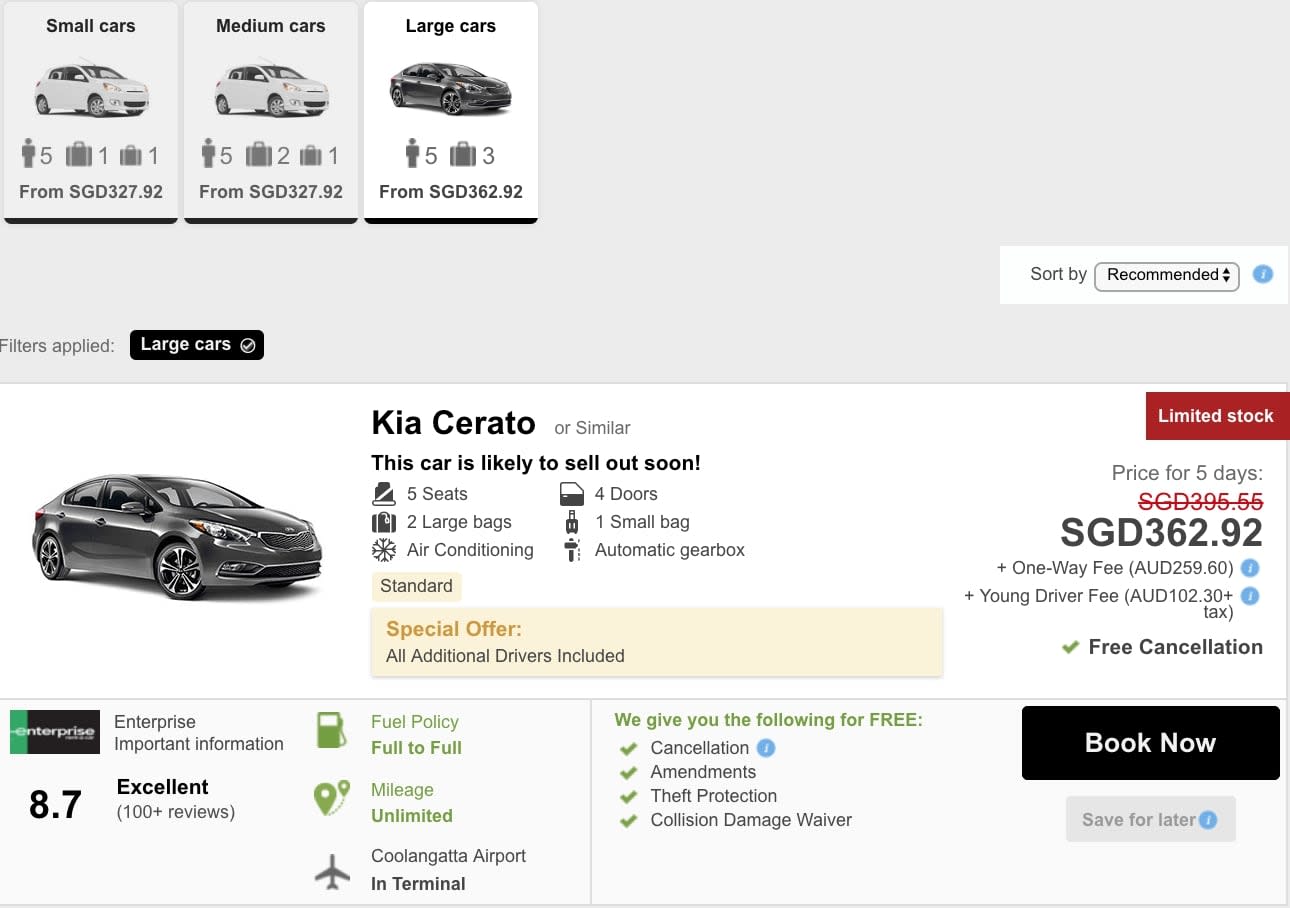
Task: Click the fuel pump icon
Action: (x=331, y=730)
